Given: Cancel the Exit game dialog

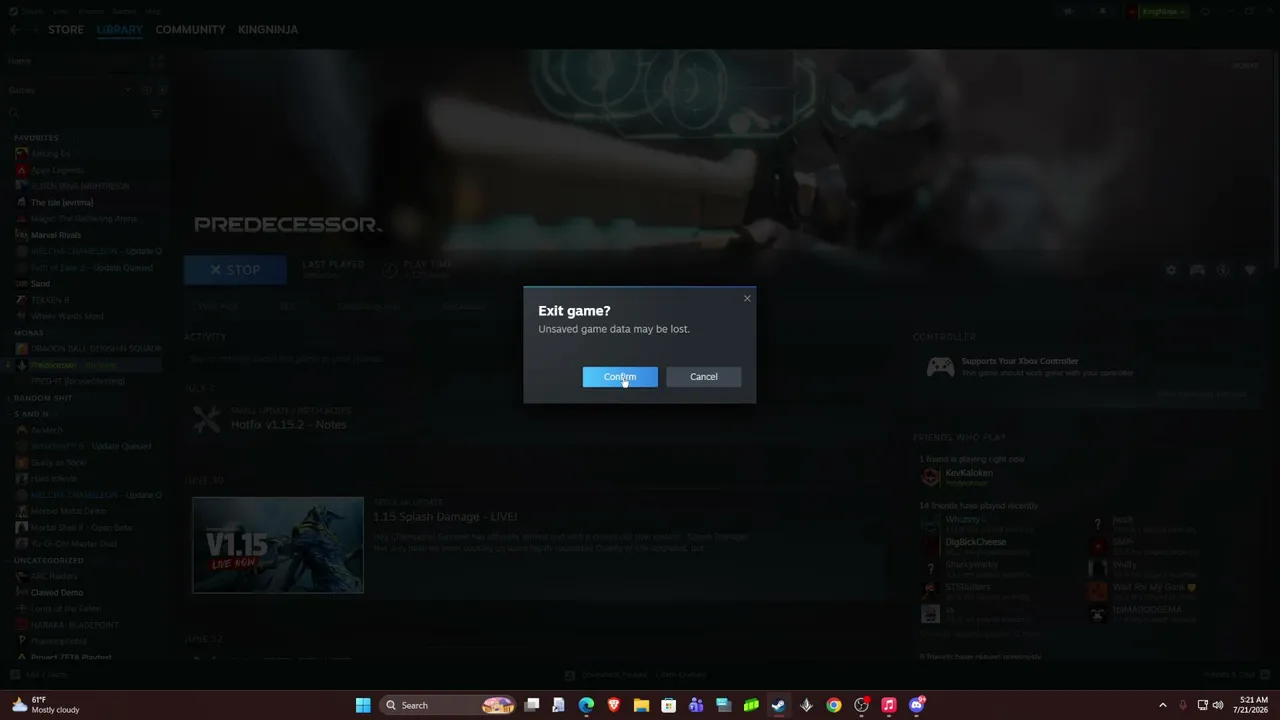Looking at the screenshot, I should point(703,377).
